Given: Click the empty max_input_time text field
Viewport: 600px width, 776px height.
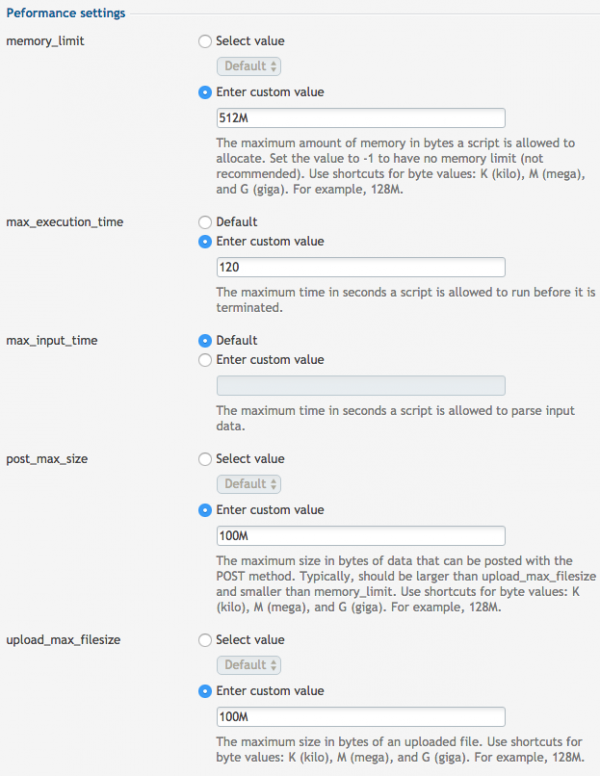Looking at the screenshot, I should [361, 386].
